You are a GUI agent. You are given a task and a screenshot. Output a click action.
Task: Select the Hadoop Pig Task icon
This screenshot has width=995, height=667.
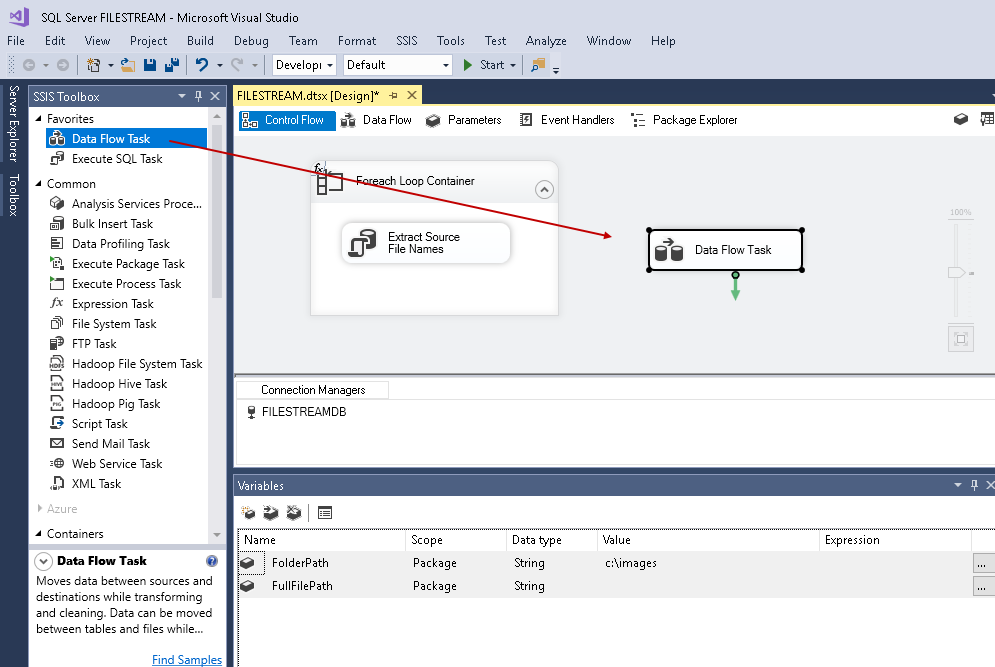57,403
